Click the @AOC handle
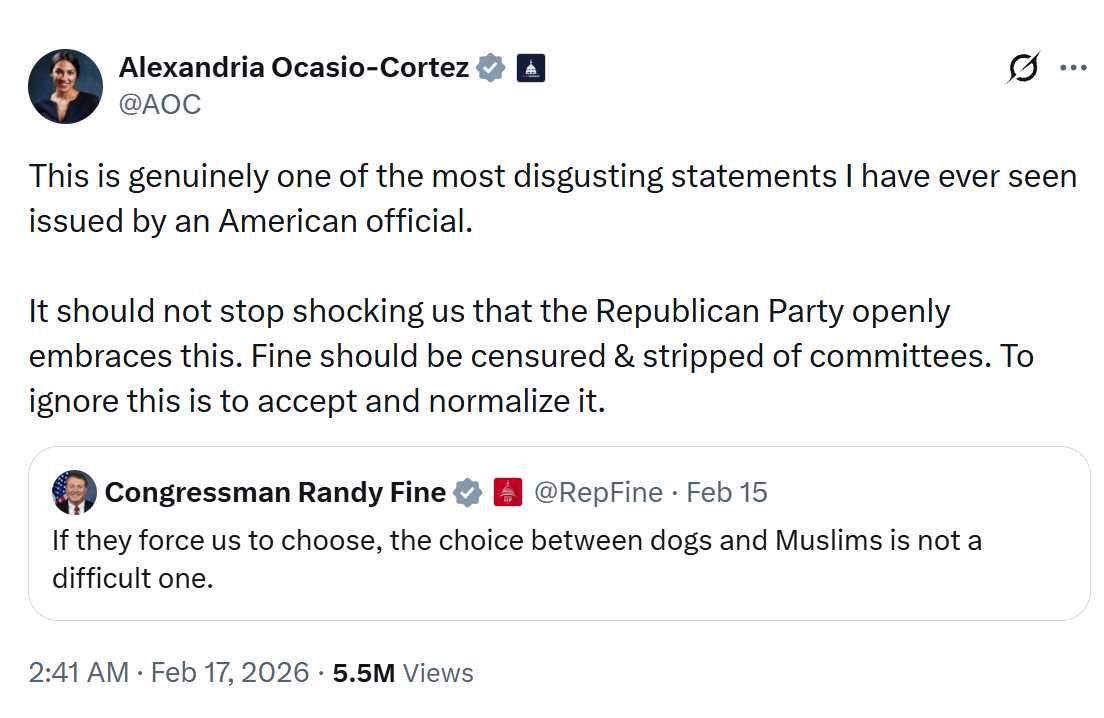The height and width of the screenshot is (718, 1104). (x=160, y=103)
